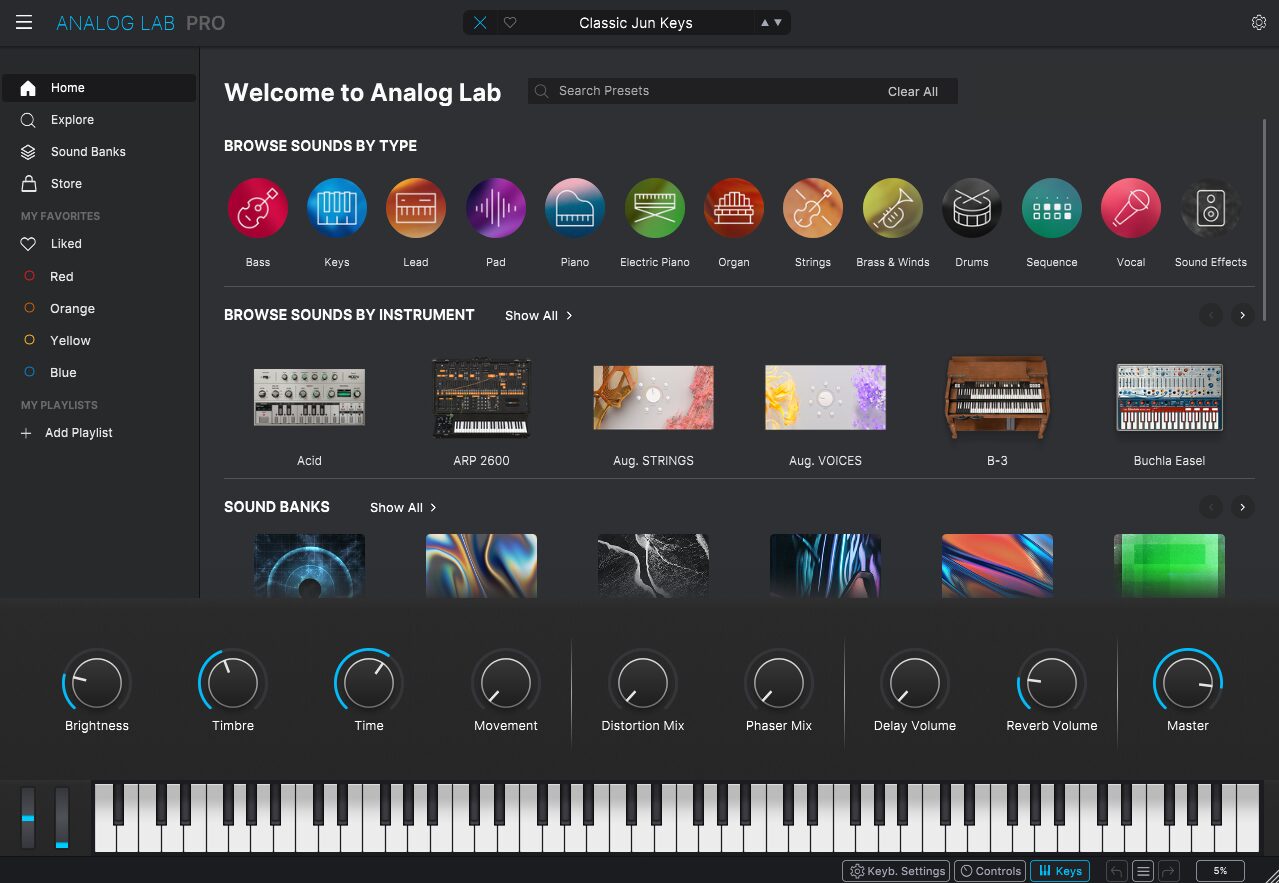Viewport: 1279px width, 883px height.
Task: Open settings gear in top right
Action: coord(1258,23)
